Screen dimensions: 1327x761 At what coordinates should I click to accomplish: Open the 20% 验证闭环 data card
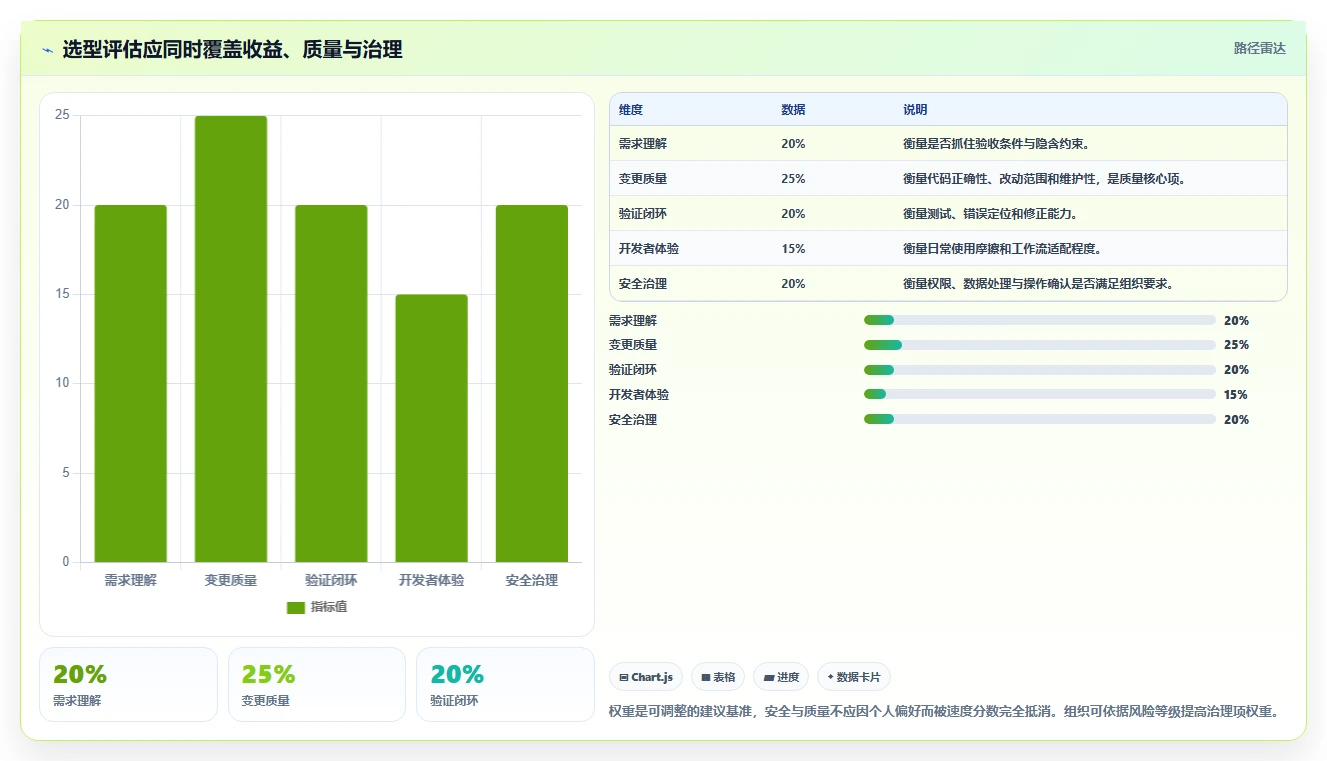505,684
